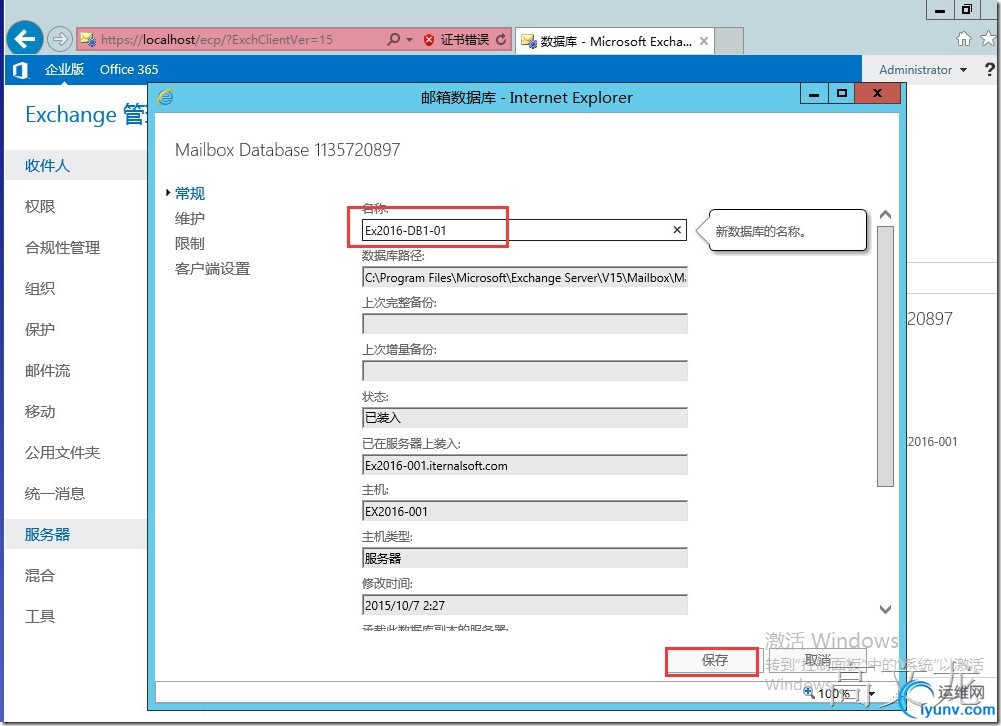Switch to the Office 365 tab
1001x726 pixels.
[129, 69]
